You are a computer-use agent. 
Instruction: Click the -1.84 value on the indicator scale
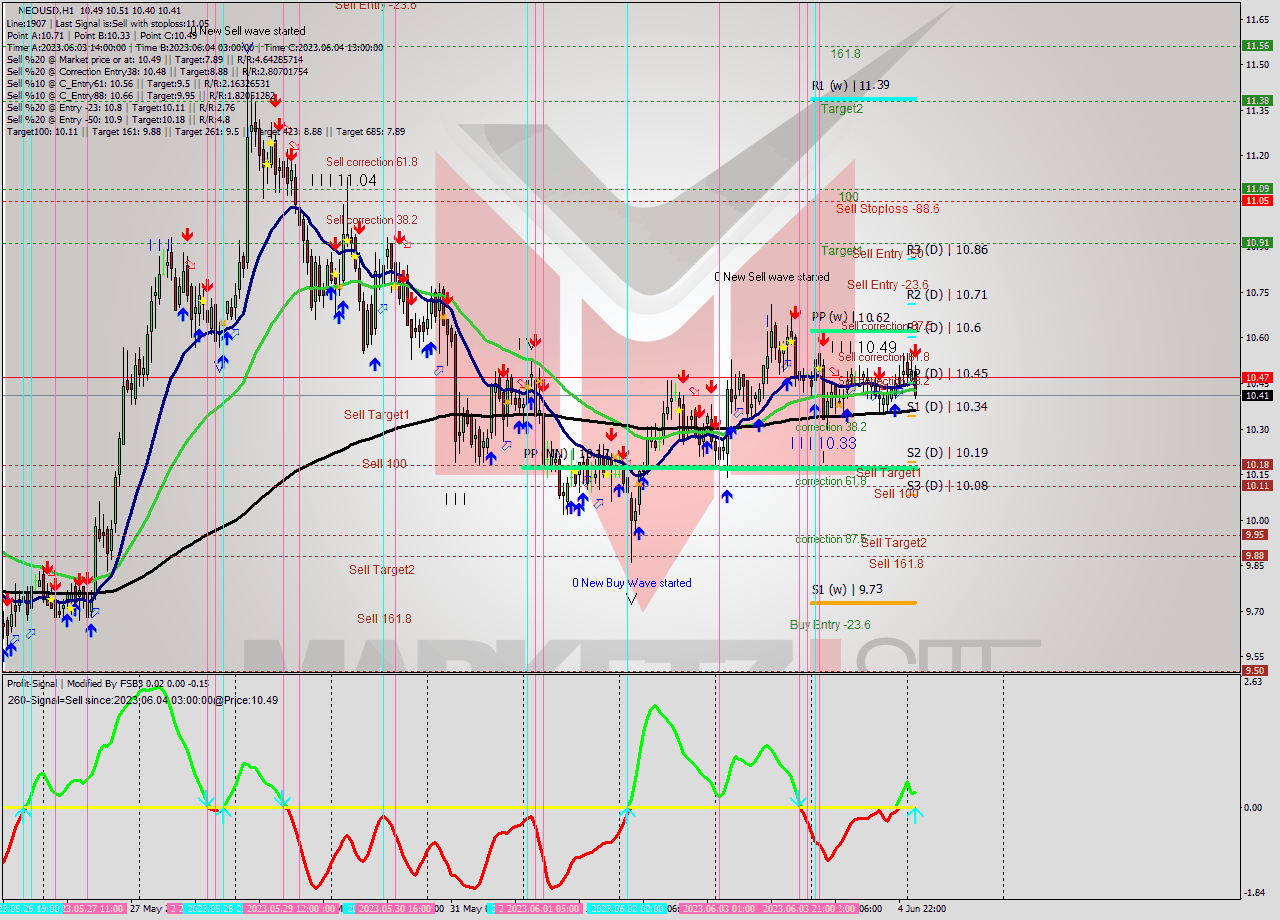point(1252,893)
